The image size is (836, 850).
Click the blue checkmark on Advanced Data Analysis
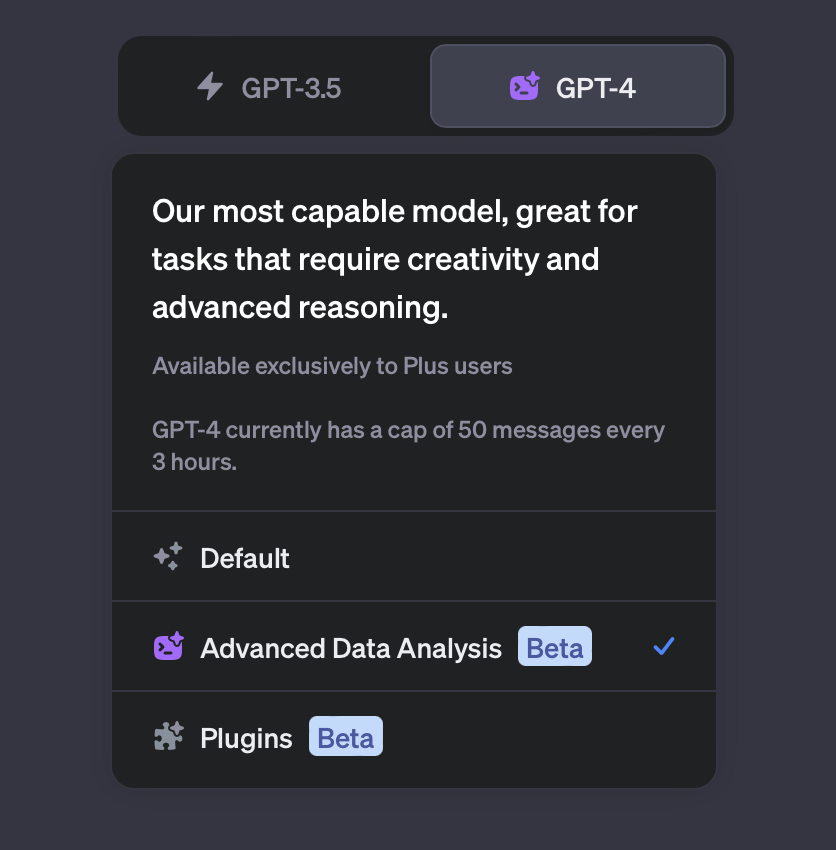click(664, 646)
